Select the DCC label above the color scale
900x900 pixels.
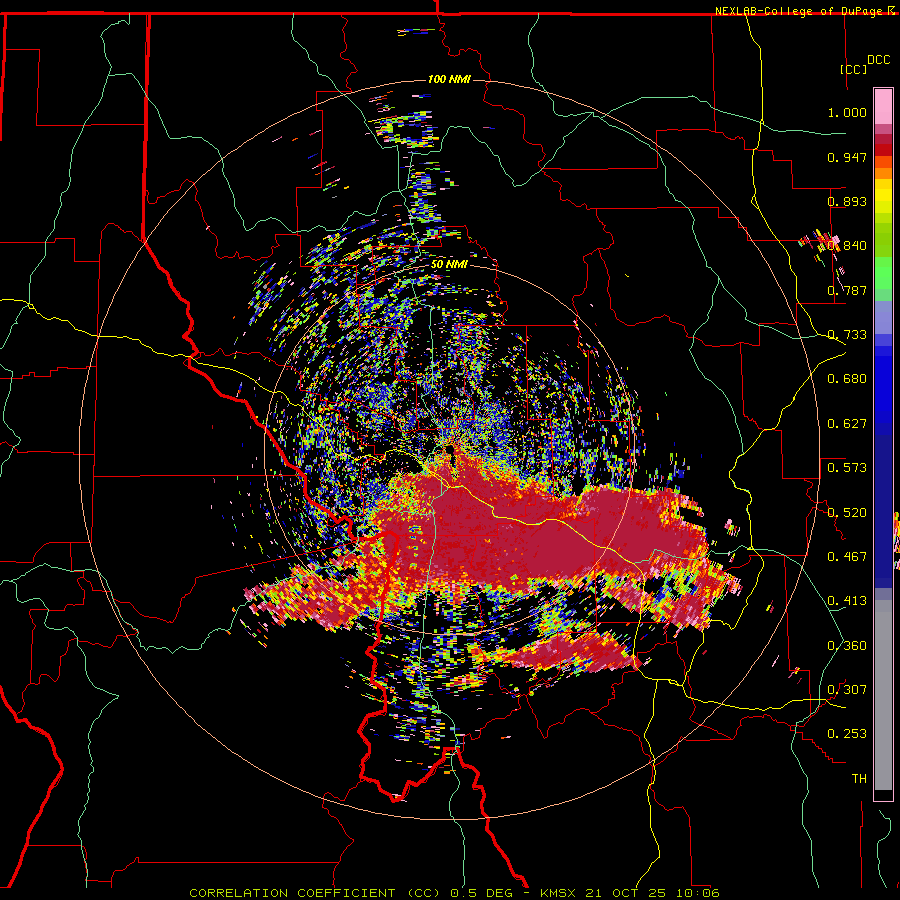coord(878,60)
